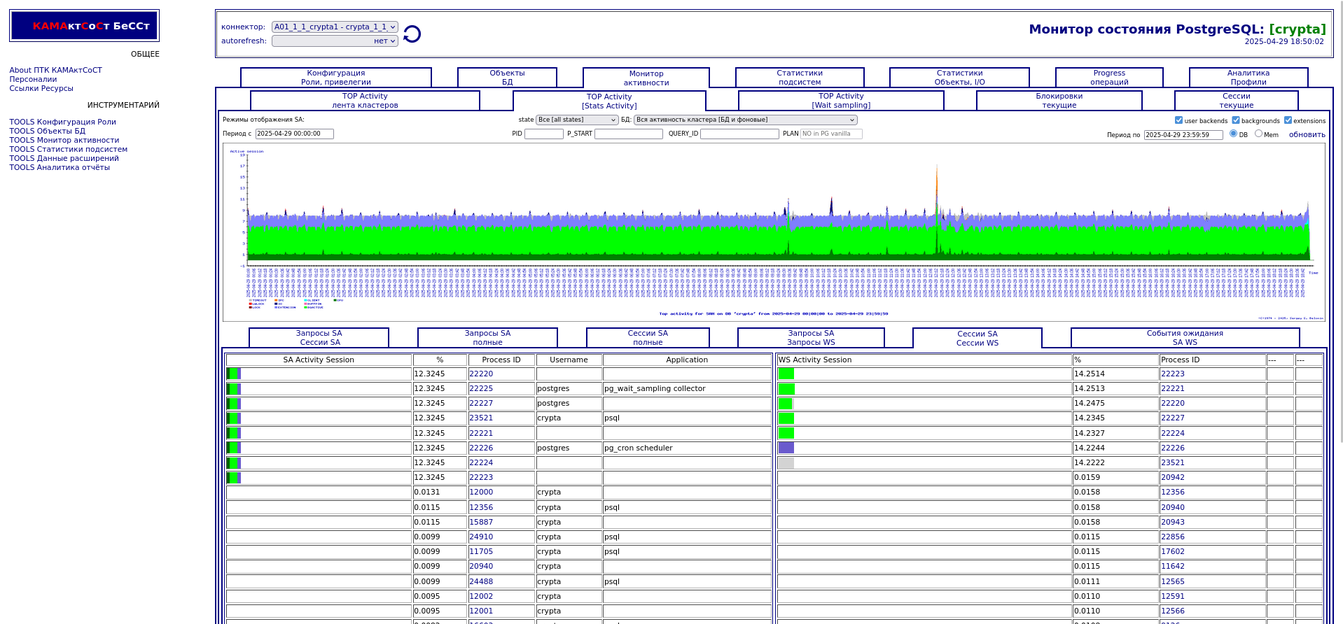Open the БД activity dropdown
The height and width of the screenshot is (624, 1343).
tap(745, 120)
